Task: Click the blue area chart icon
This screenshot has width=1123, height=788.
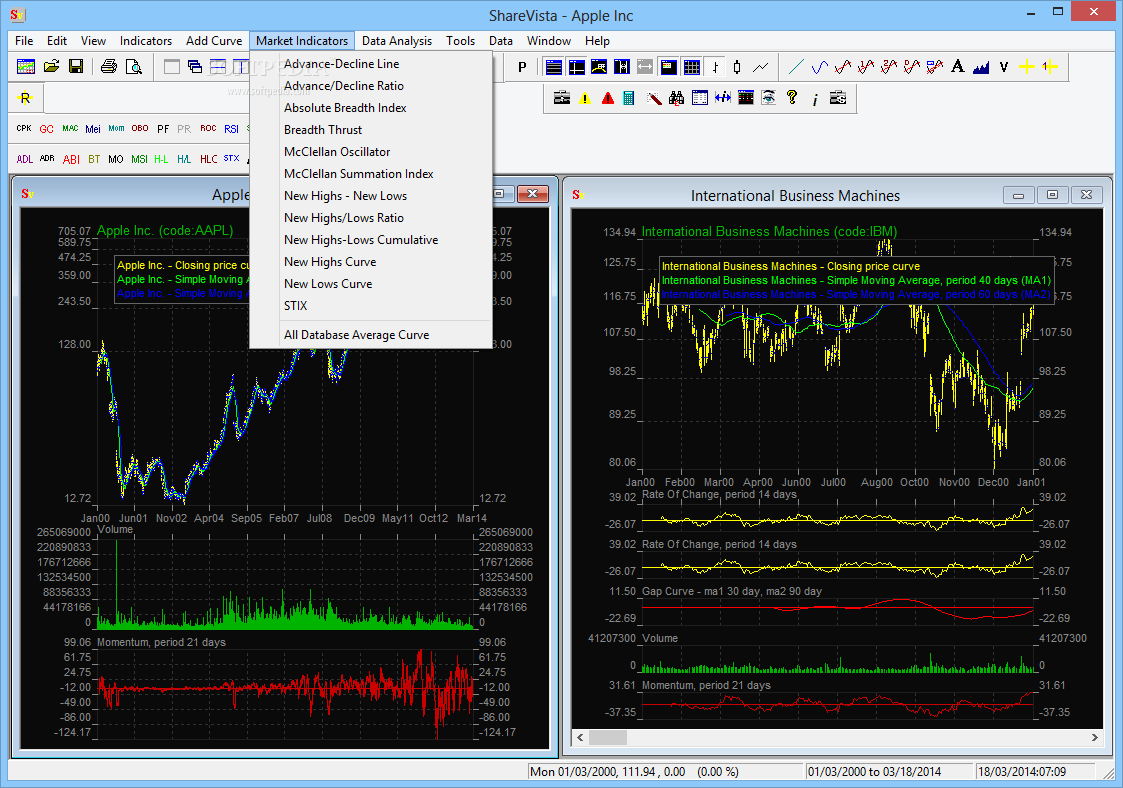Action: coord(980,67)
